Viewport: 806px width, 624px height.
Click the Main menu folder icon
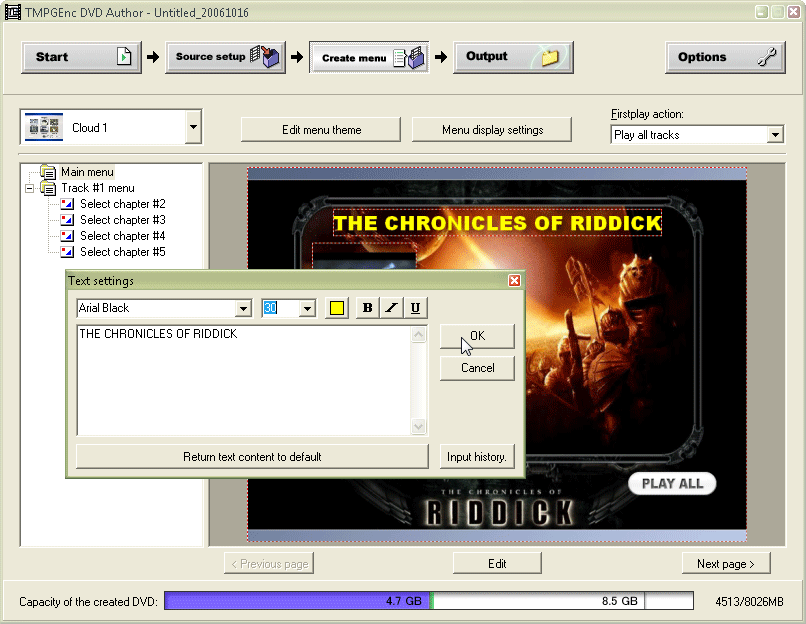point(48,171)
